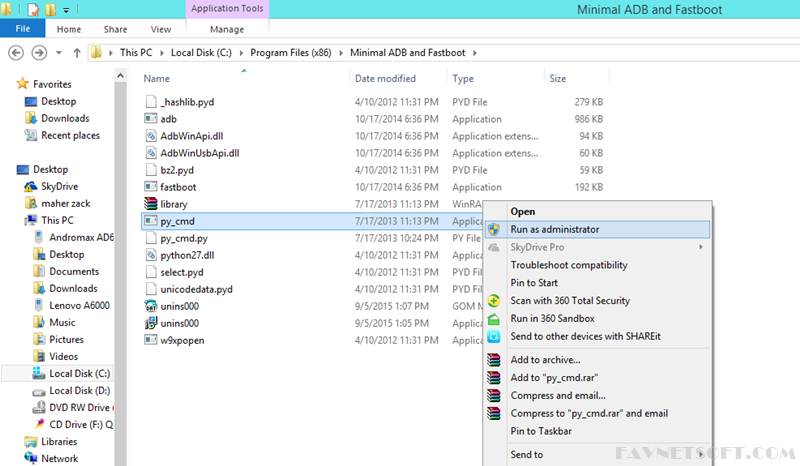Sort by Size column header

(558, 79)
